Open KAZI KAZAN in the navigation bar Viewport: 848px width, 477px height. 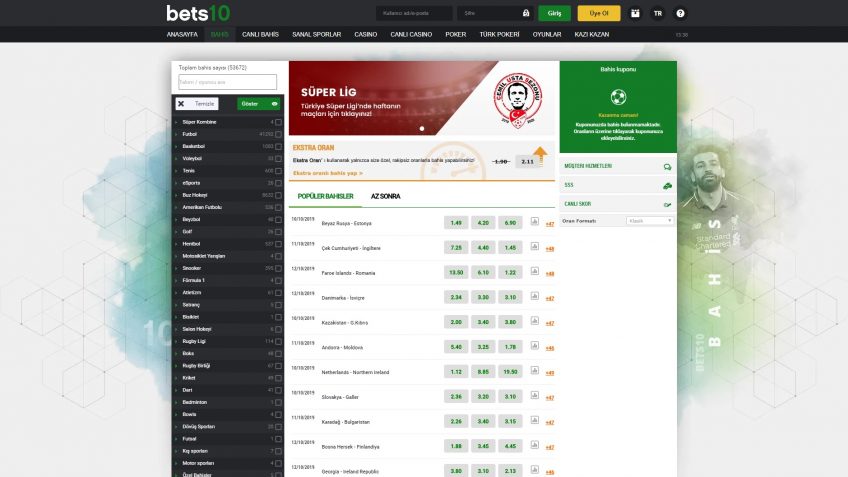(x=592, y=34)
